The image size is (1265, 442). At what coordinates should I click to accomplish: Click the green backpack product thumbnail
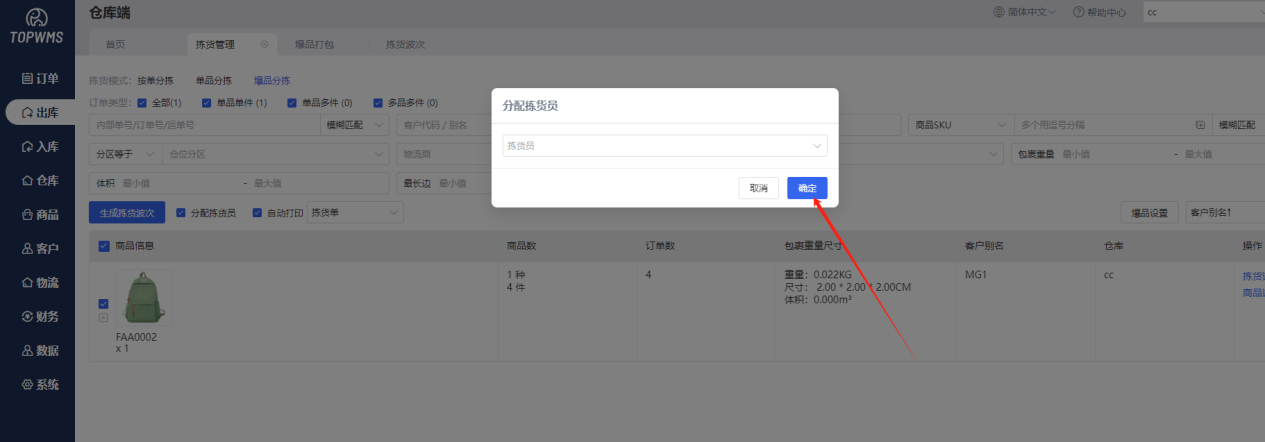click(x=144, y=298)
